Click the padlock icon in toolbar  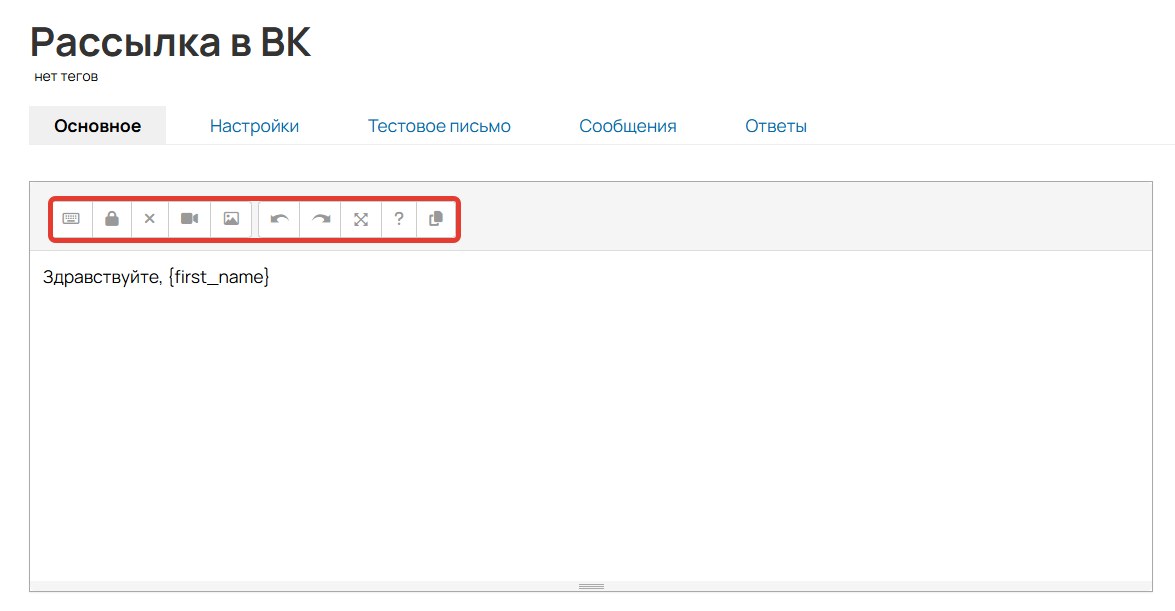point(112,219)
